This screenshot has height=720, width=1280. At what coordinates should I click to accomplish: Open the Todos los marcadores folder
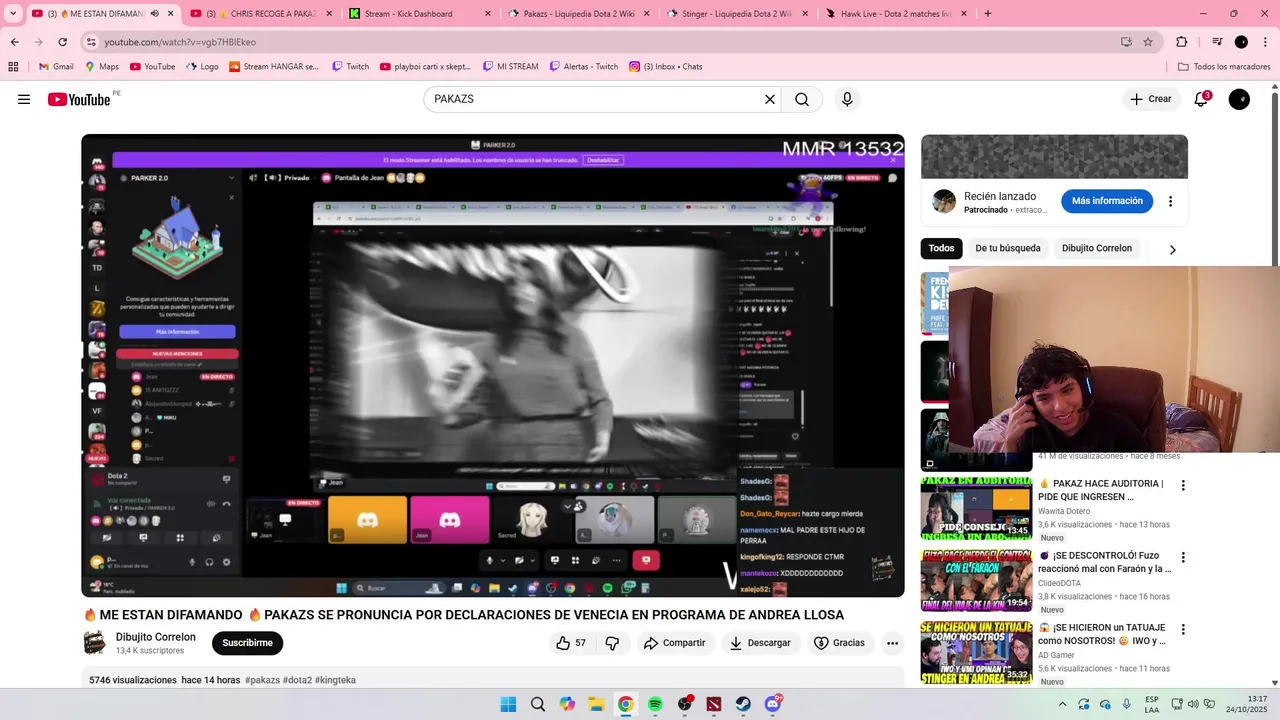1224,67
